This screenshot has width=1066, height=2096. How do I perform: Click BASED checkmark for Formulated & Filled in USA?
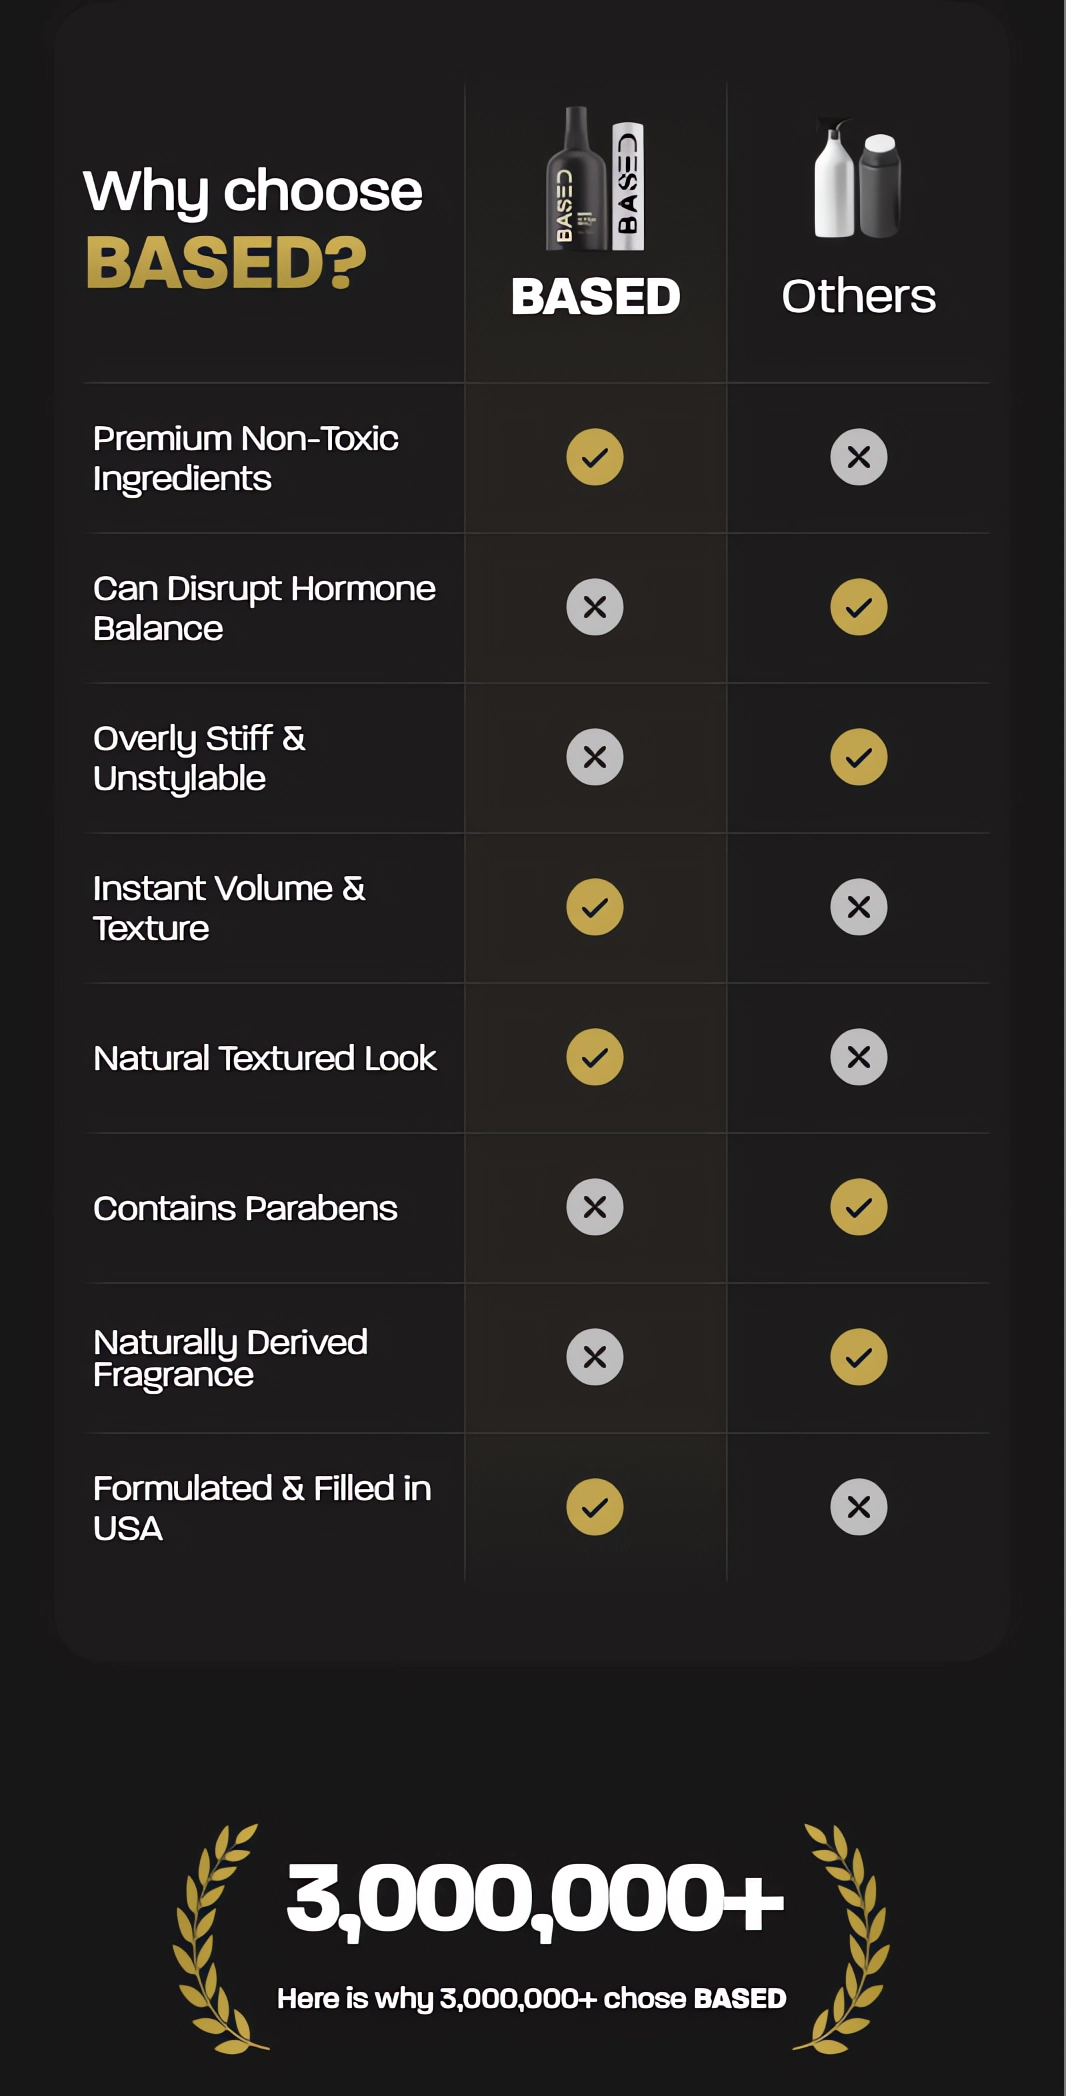pyautogui.click(x=595, y=1507)
